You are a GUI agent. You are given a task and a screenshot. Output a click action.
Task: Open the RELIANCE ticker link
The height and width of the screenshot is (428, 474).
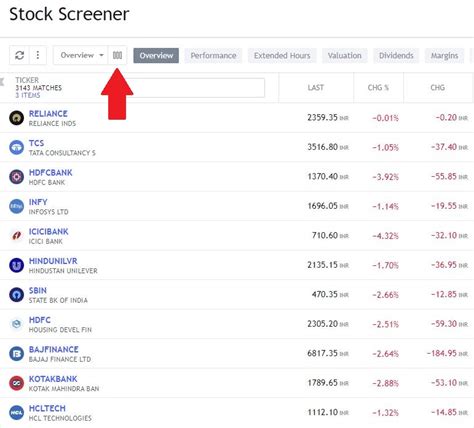(48, 114)
